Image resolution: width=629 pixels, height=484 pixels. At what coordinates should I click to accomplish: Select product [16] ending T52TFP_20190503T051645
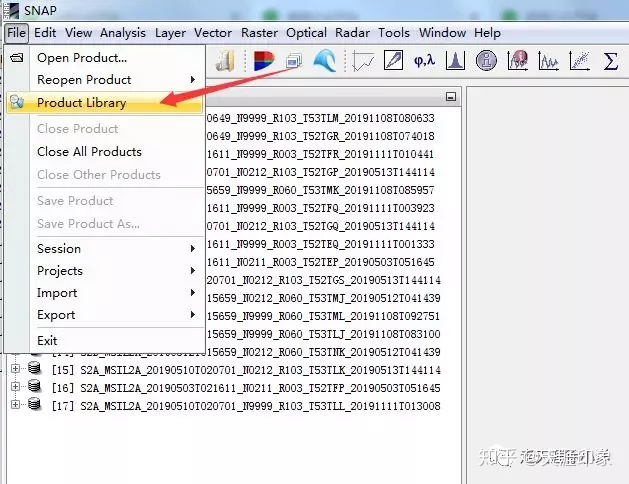246,388
